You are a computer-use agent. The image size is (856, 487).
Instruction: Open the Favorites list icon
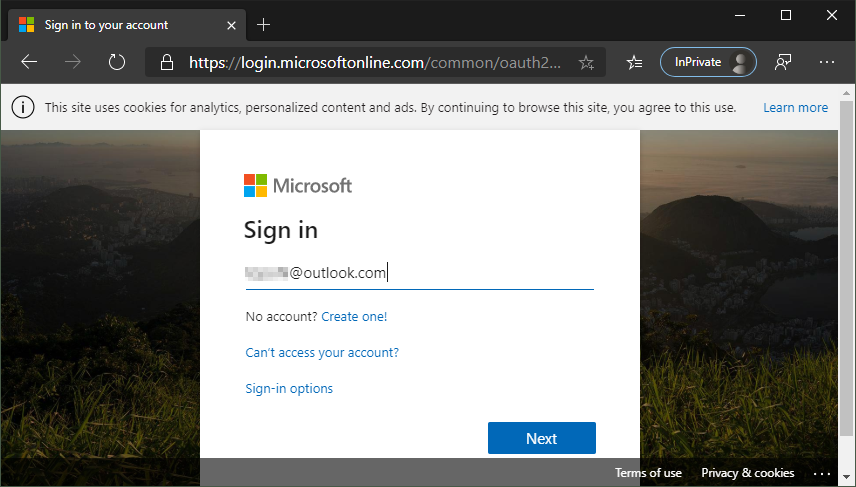[634, 62]
